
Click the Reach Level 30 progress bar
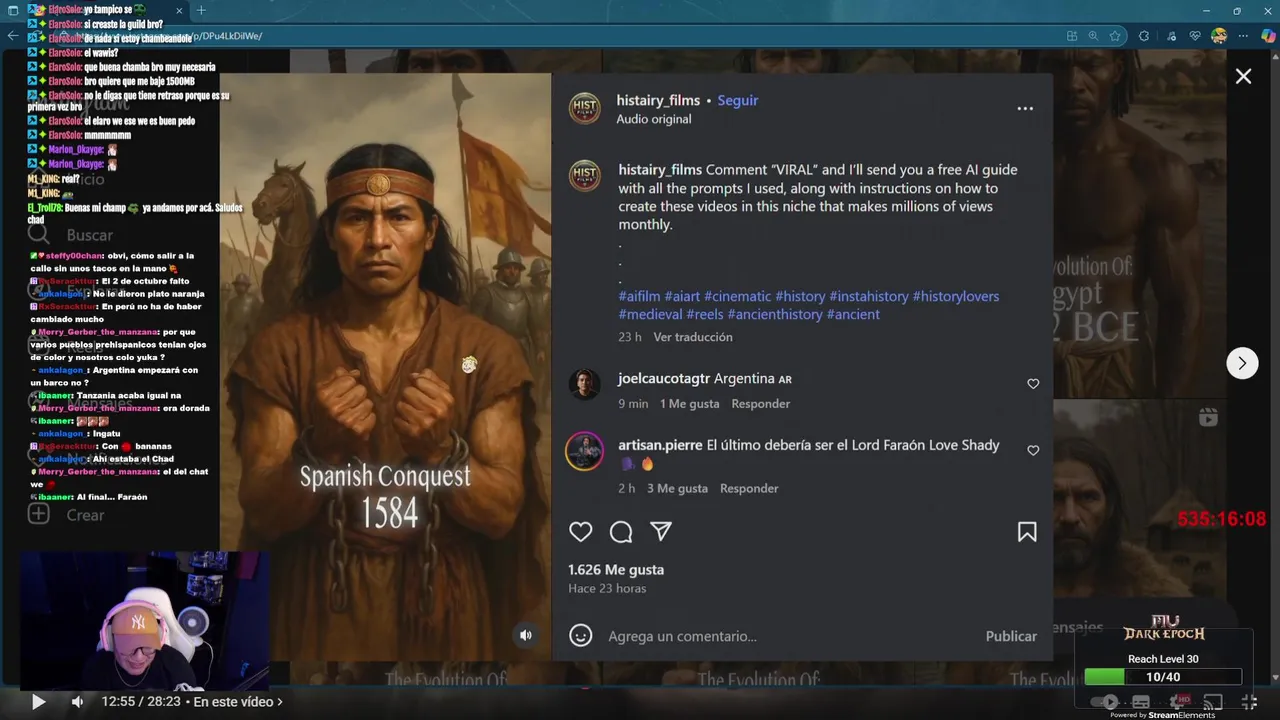[1163, 677]
